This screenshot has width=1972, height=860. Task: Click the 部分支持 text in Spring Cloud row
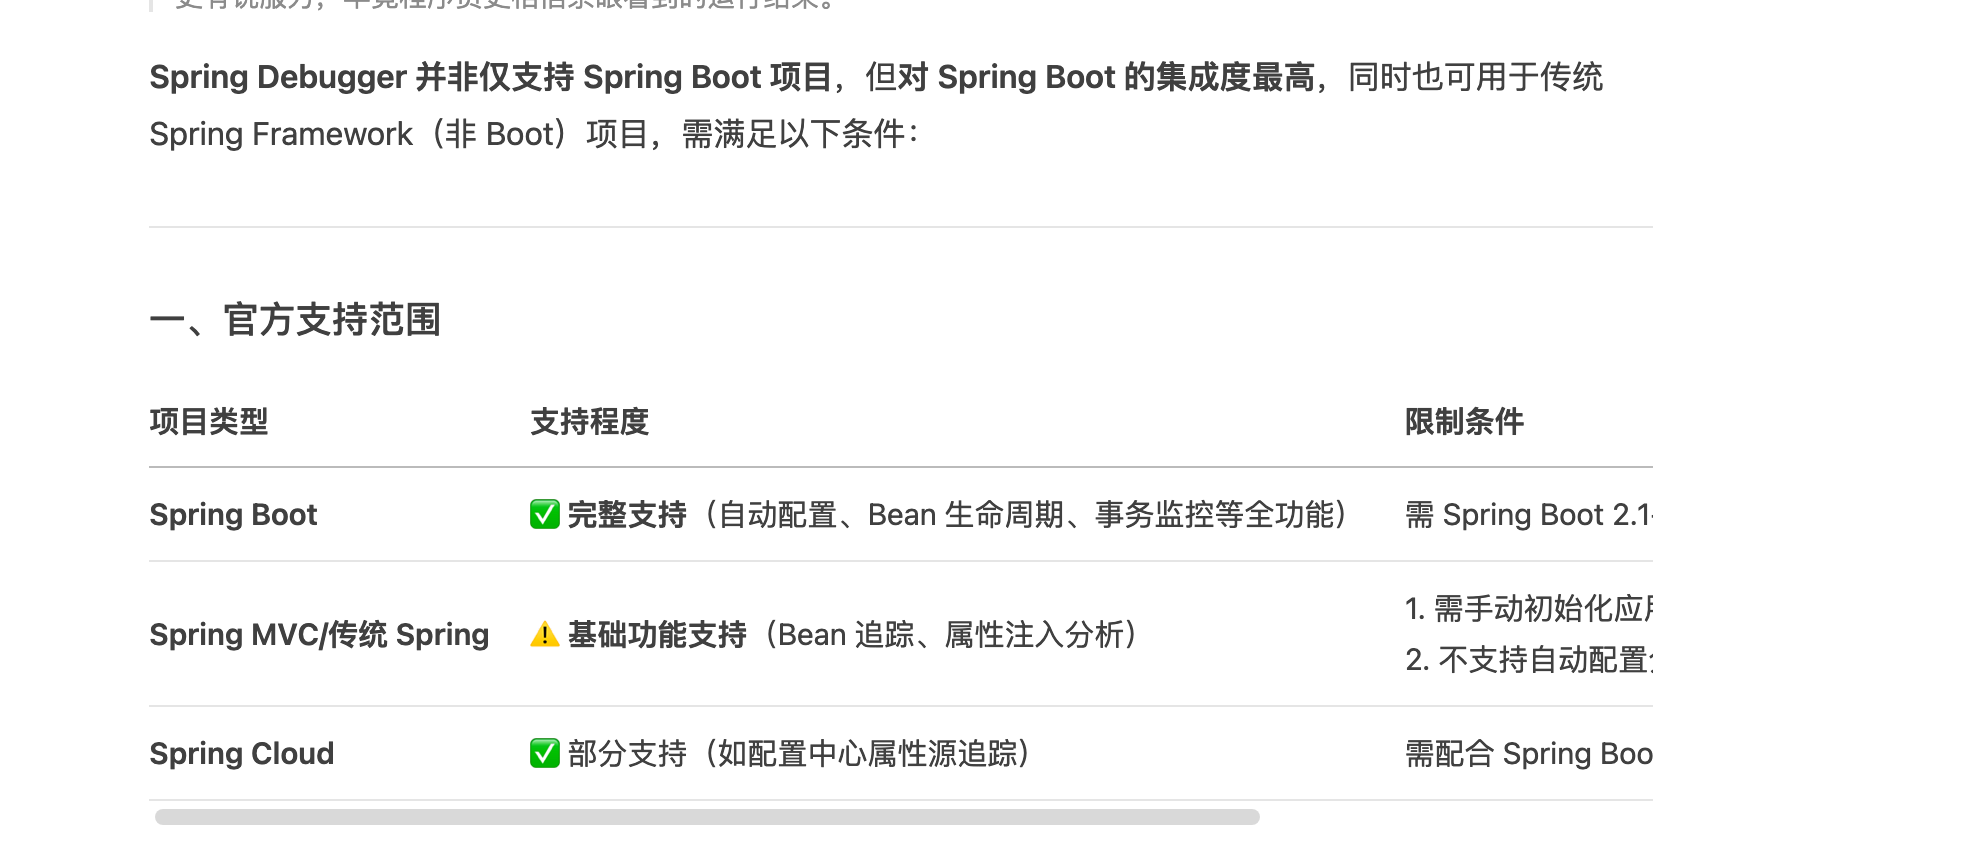pos(627,754)
